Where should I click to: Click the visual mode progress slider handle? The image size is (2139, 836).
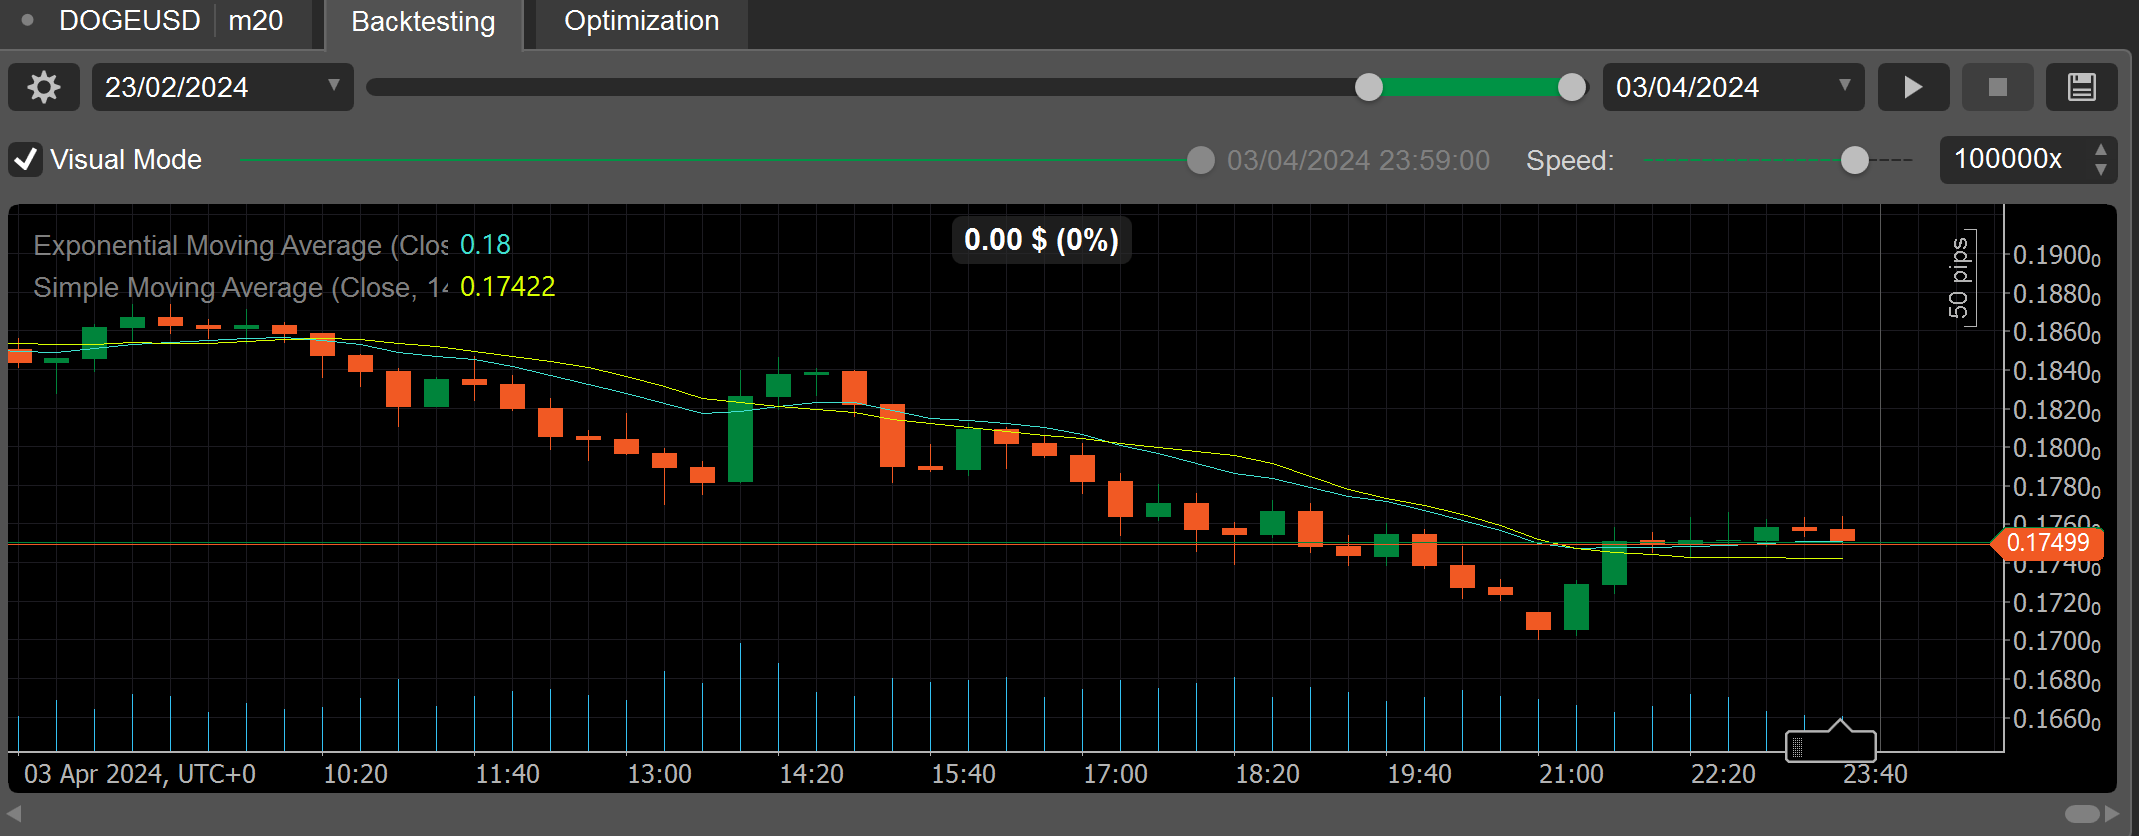click(1200, 160)
